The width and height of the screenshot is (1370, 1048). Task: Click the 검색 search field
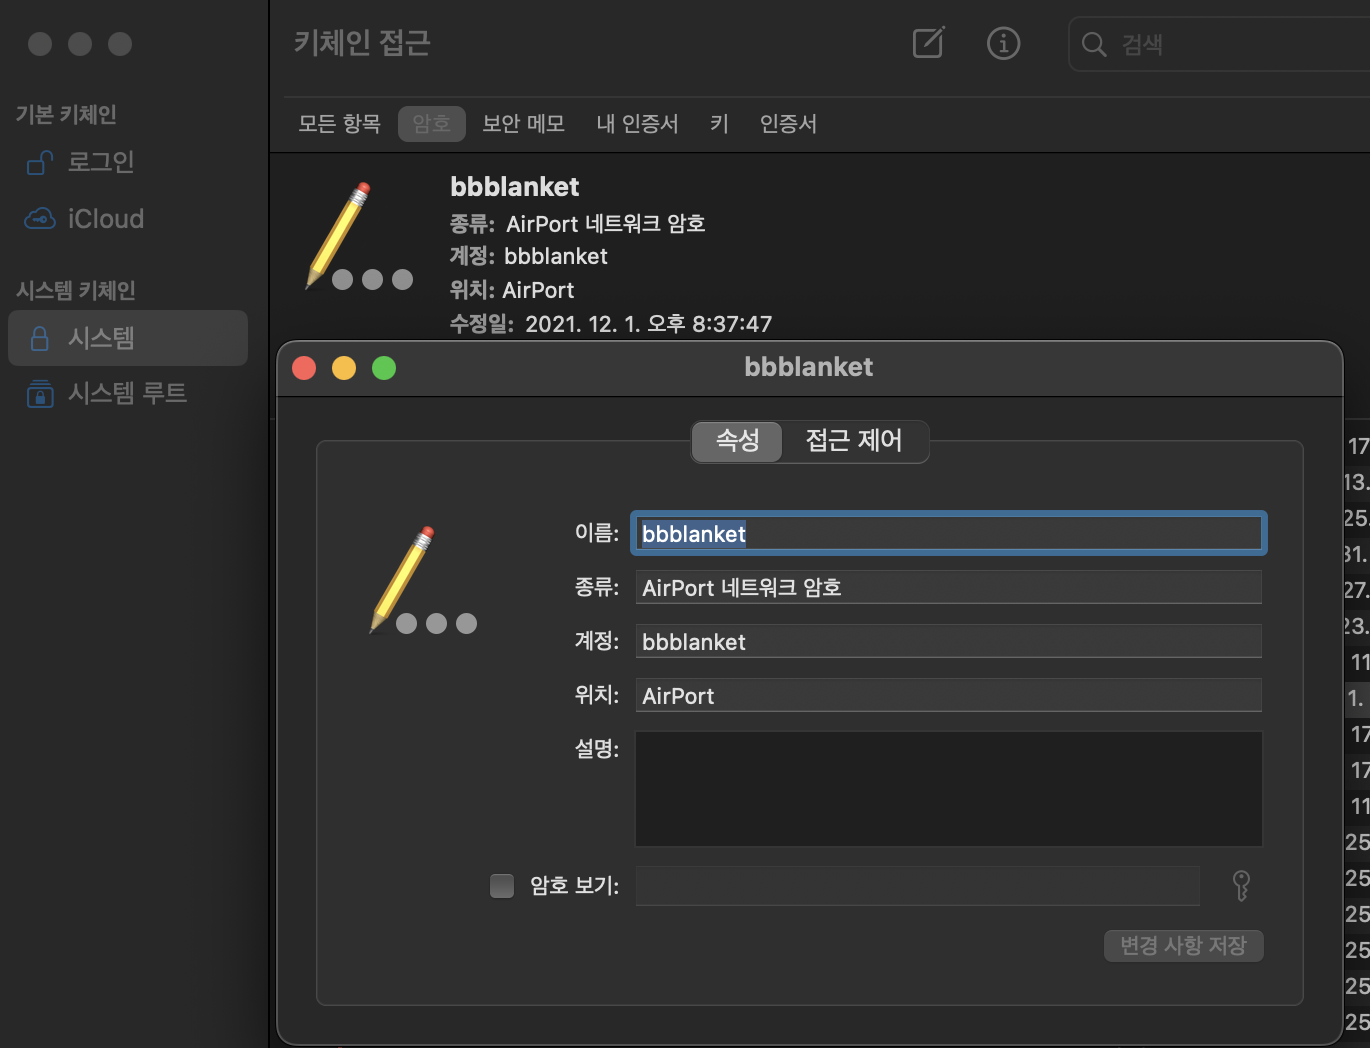(x=1219, y=44)
